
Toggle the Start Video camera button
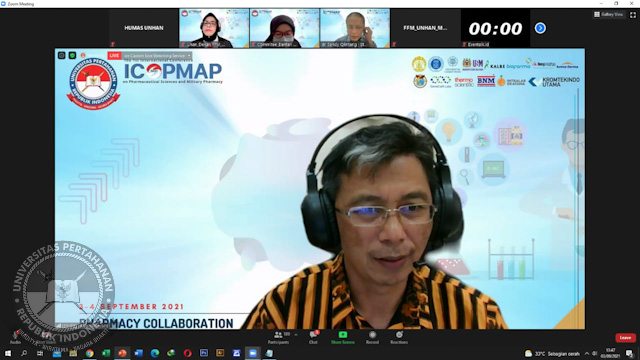point(45,338)
